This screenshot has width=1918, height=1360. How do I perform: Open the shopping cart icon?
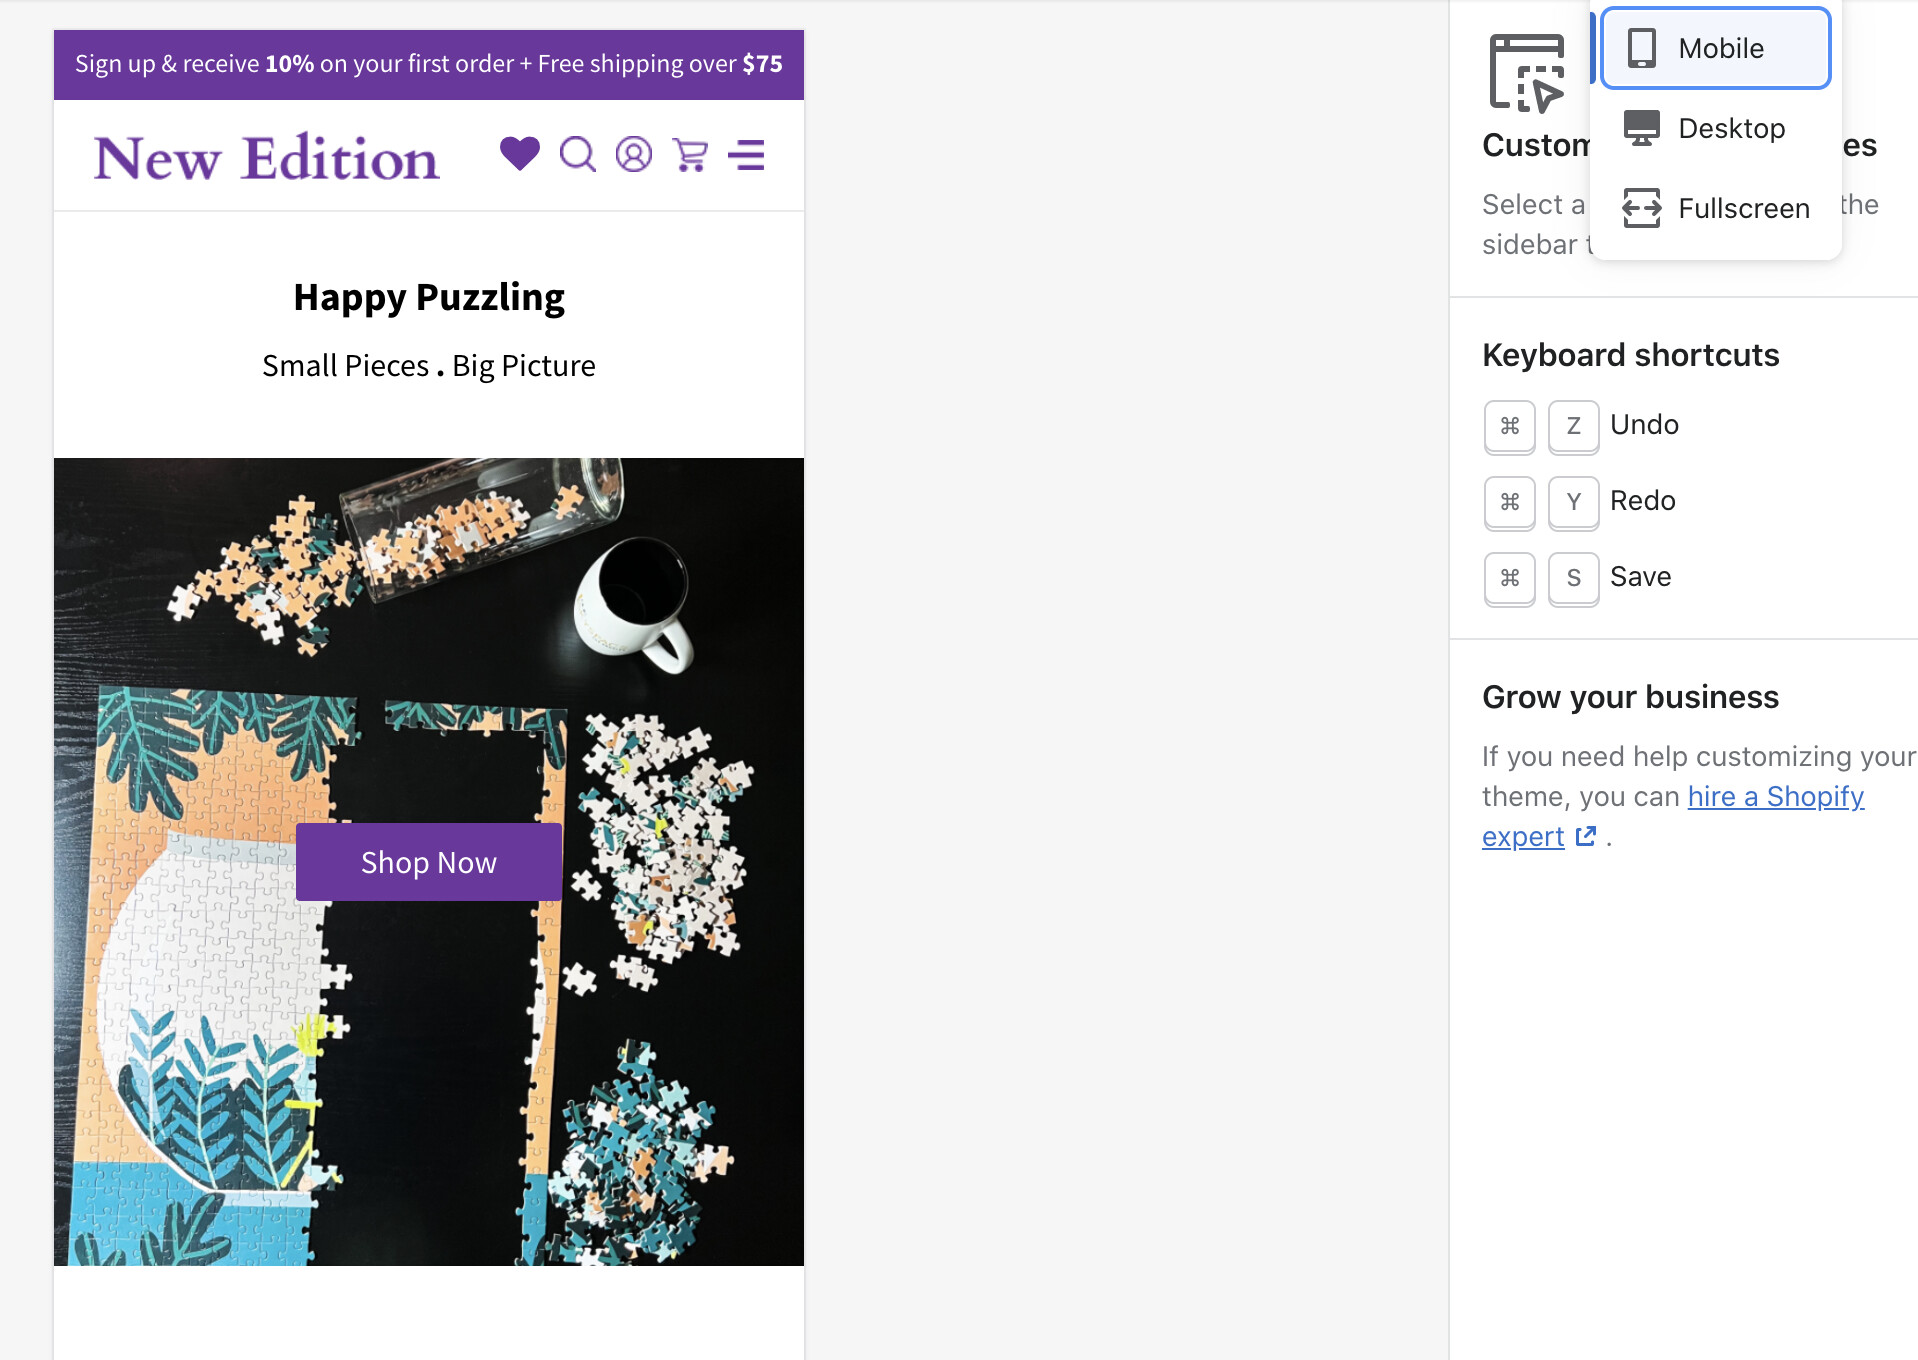tap(690, 154)
